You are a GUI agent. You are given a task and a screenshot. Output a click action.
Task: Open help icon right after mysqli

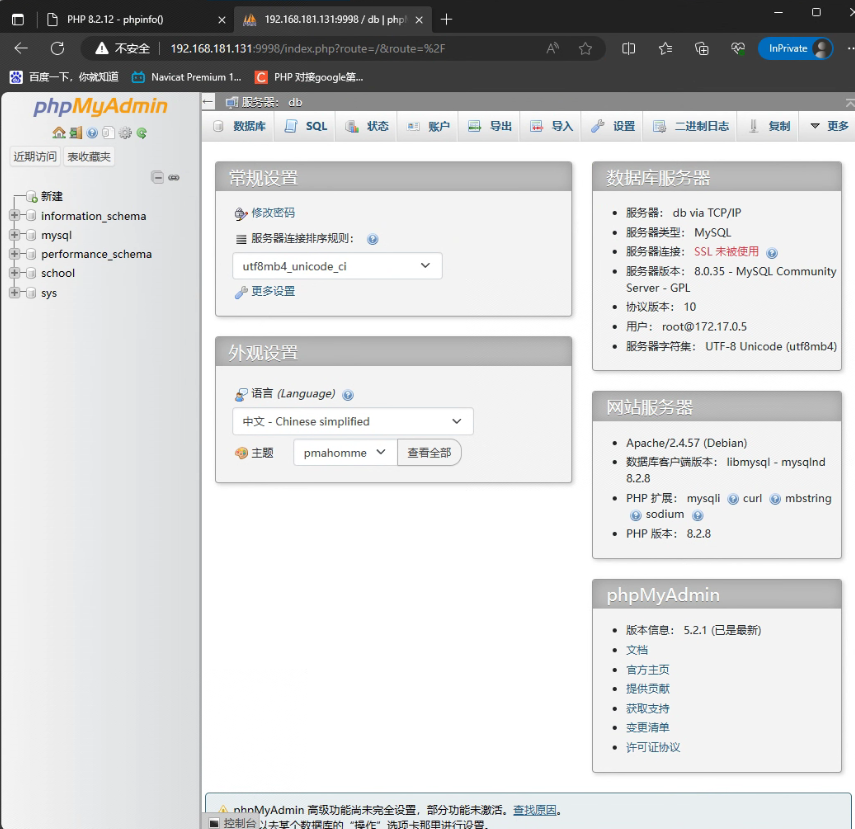[733, 499]
